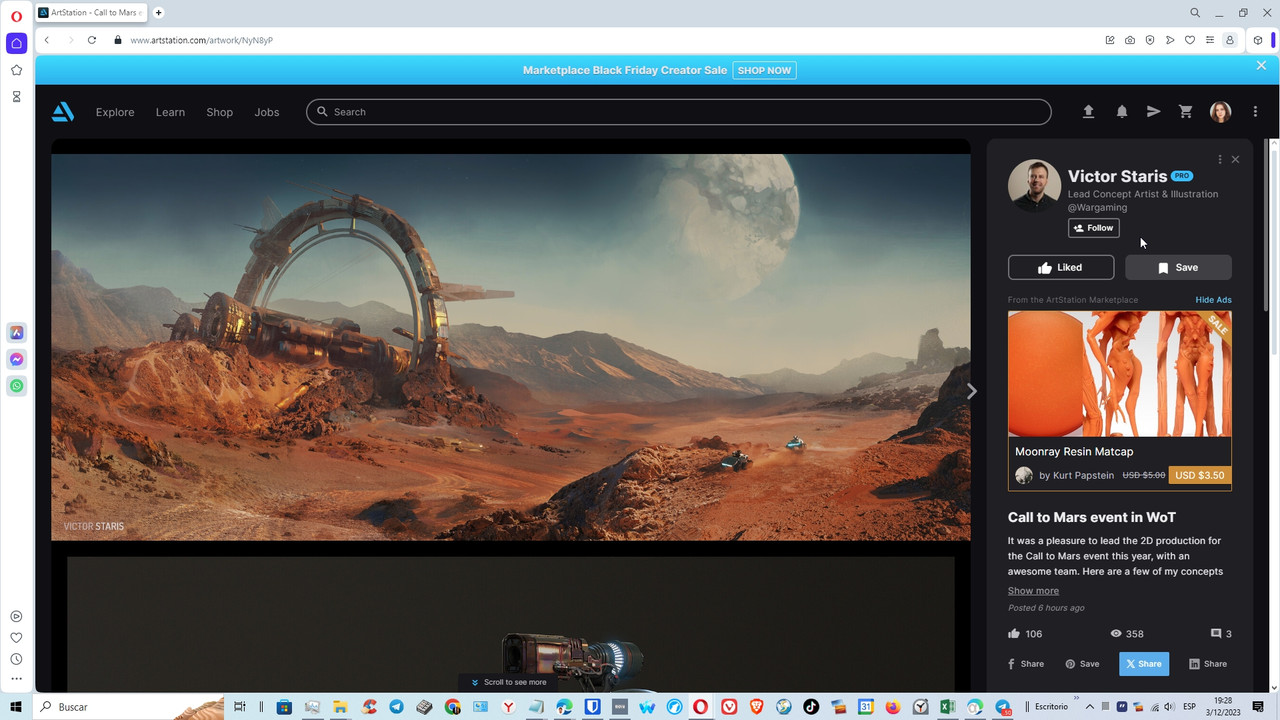Open the ArtStation header three-dots menu

point(1255,112)
